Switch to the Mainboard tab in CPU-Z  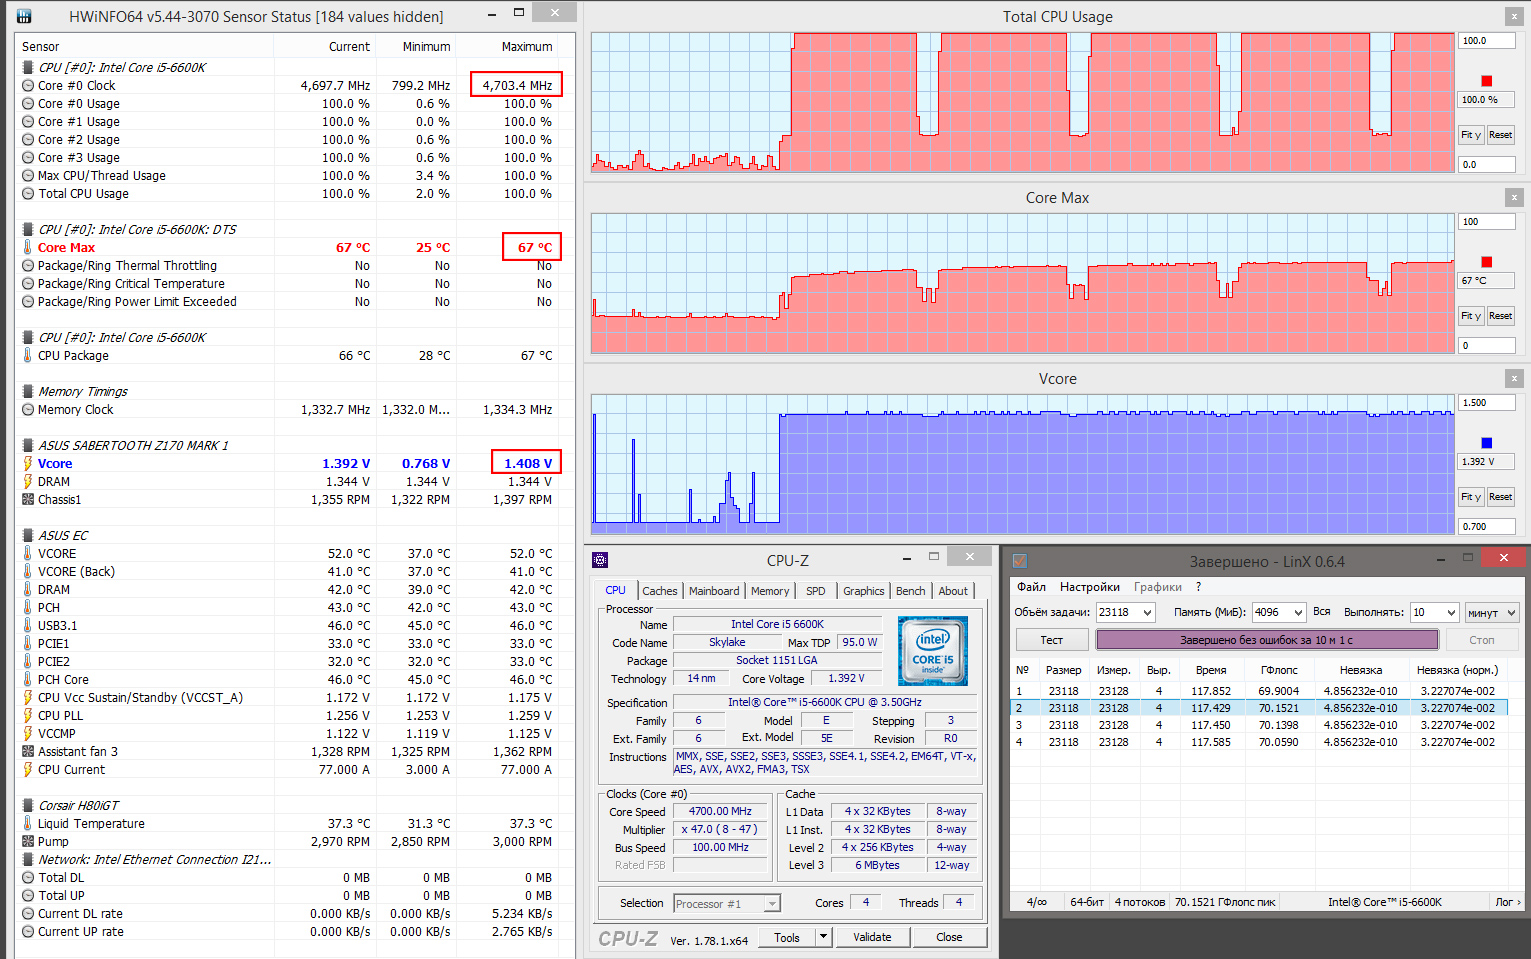pyautogui.click(x=714, y=591)
